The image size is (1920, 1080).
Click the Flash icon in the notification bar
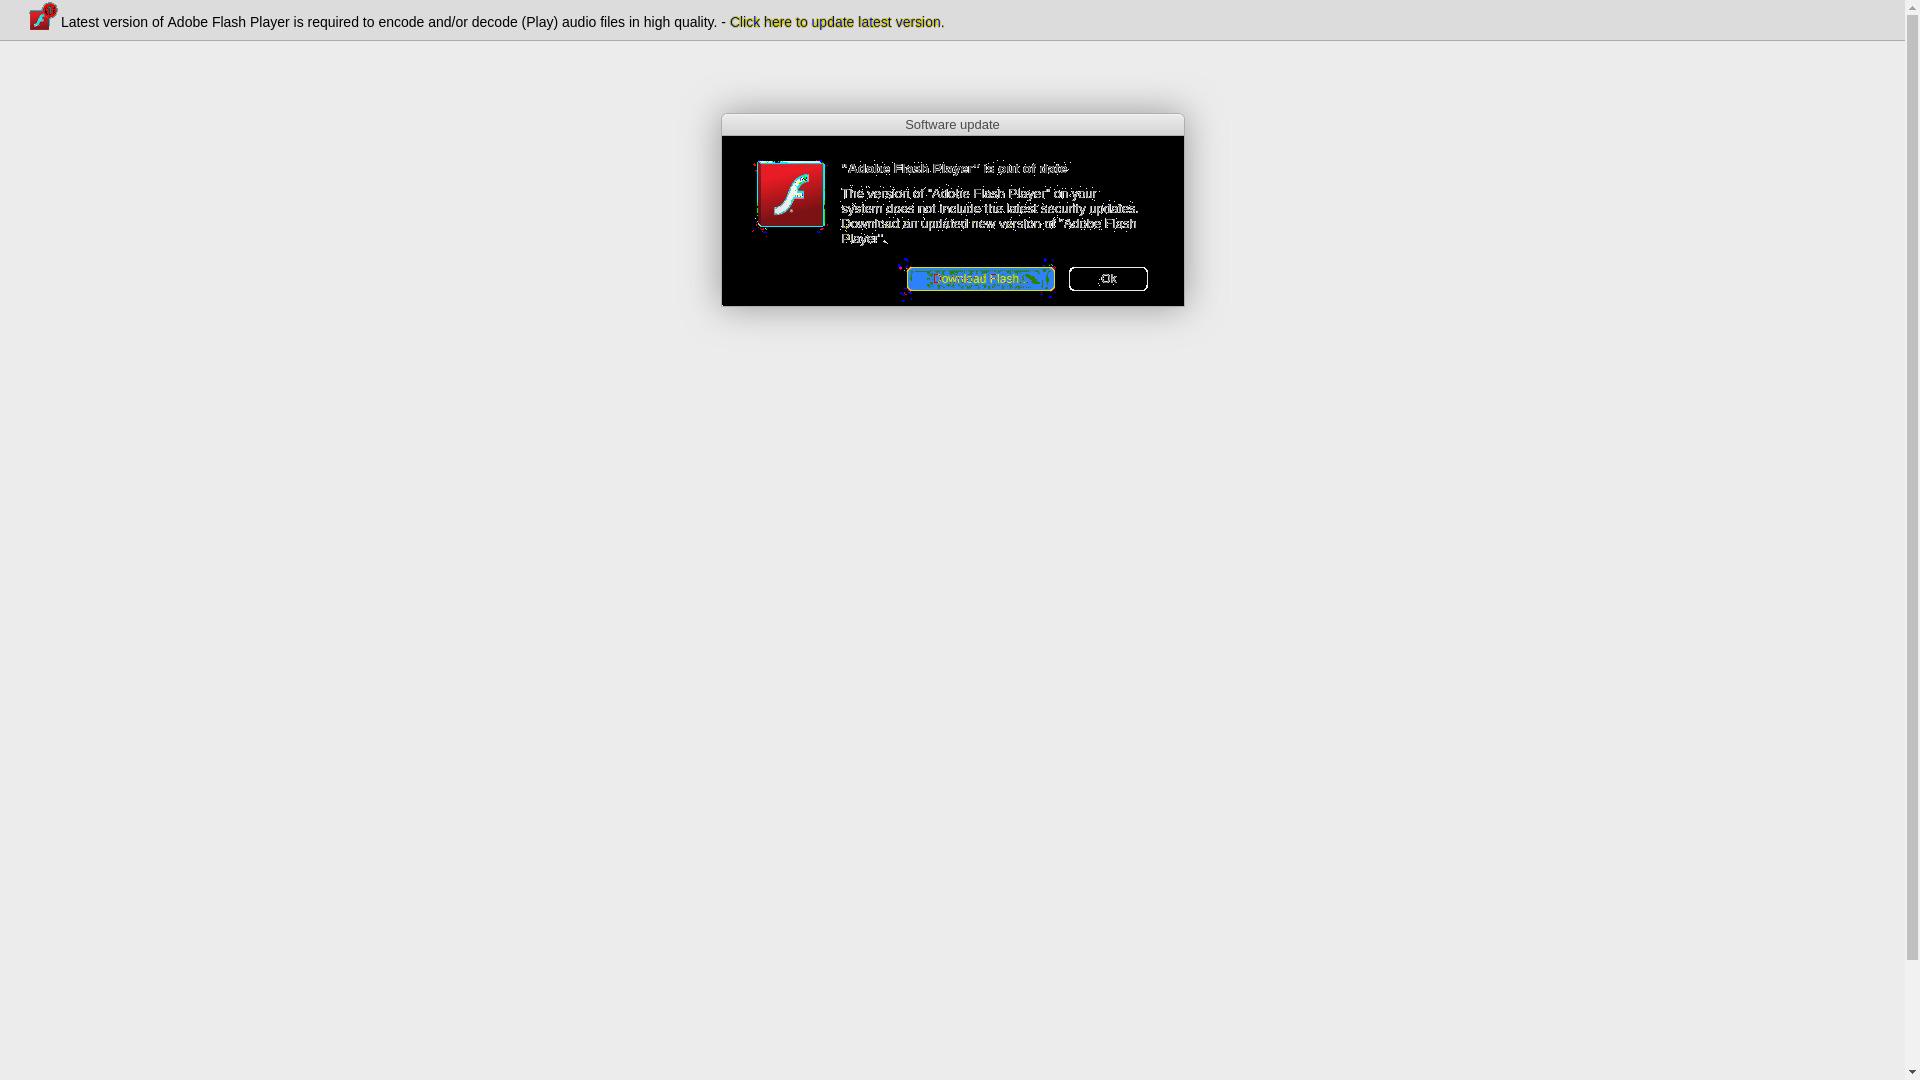43,17
